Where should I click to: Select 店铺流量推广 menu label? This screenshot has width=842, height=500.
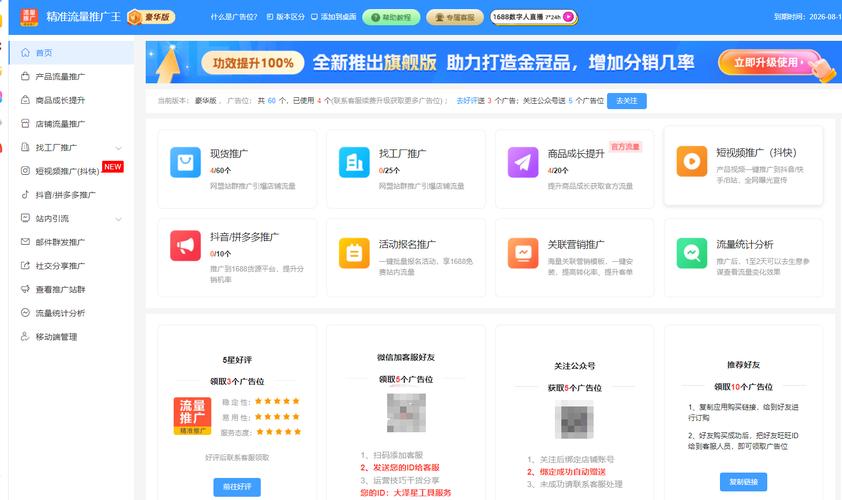point(60,124)
